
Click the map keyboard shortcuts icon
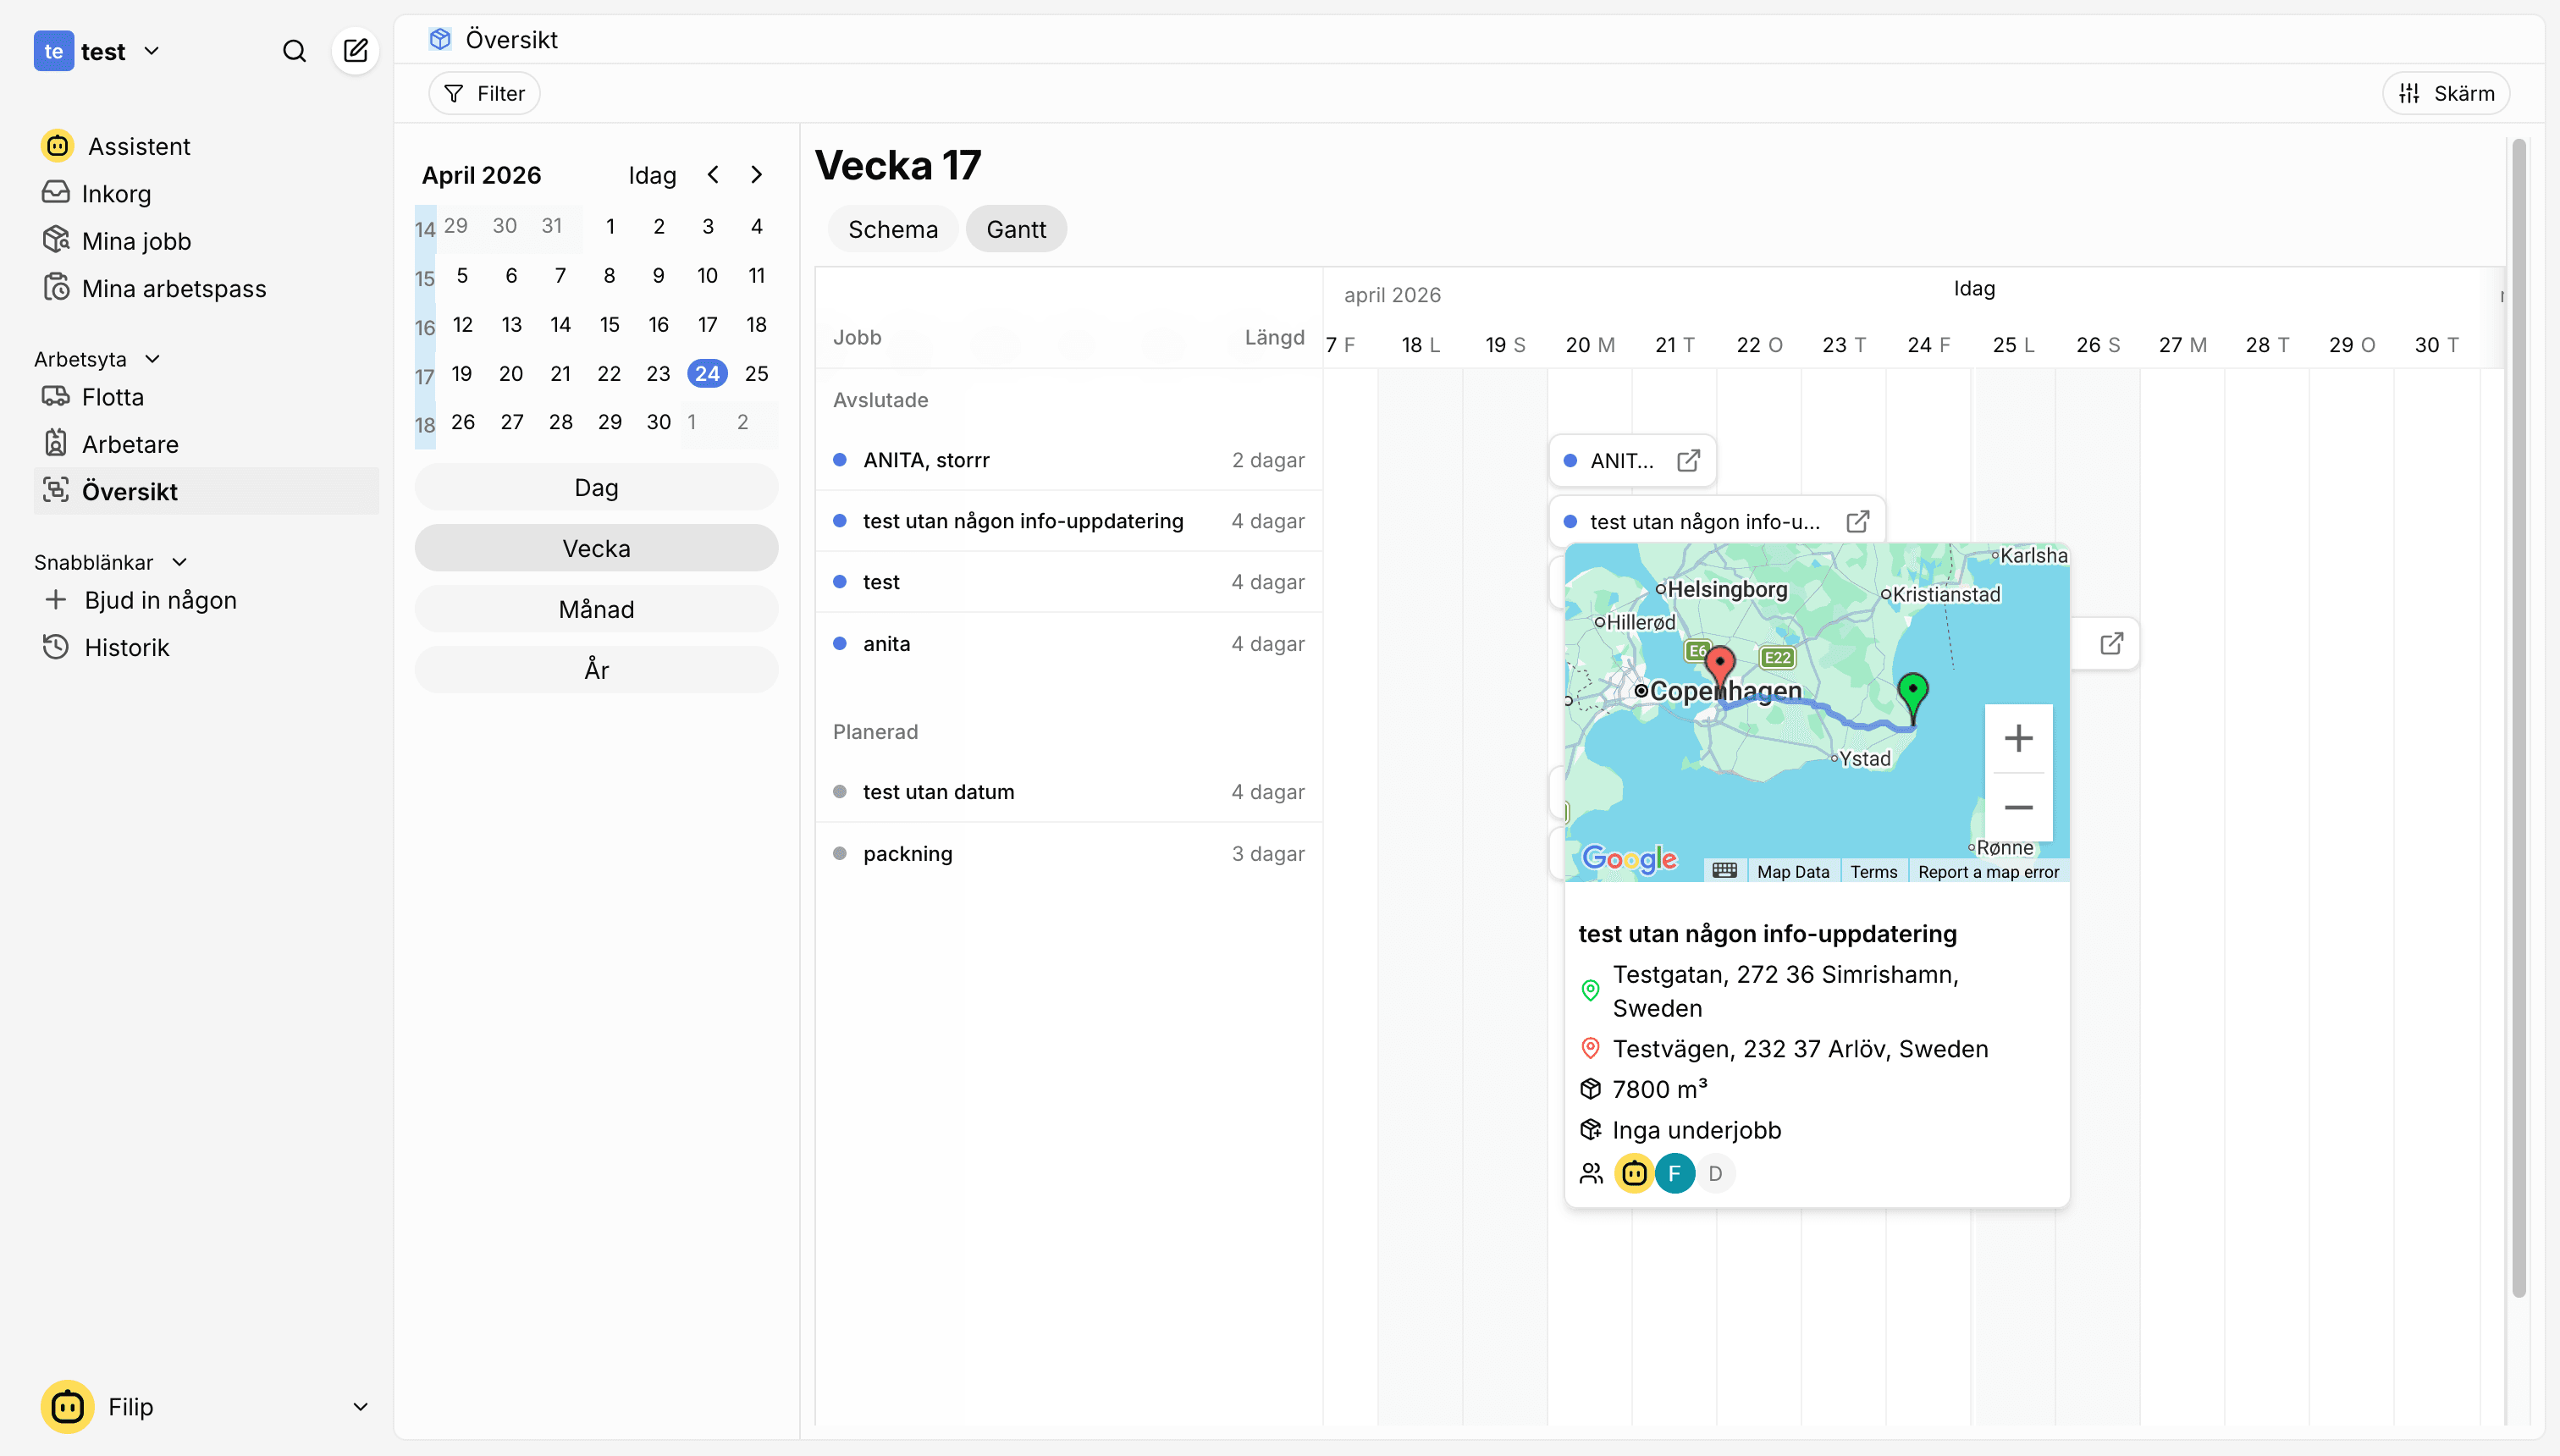(x=1724, y=870)
